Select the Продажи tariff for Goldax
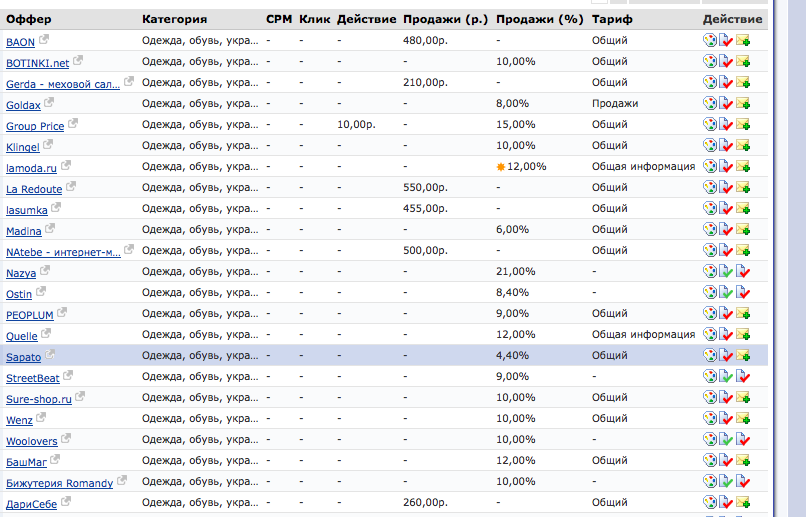806x517 pixels. point(615,103)
